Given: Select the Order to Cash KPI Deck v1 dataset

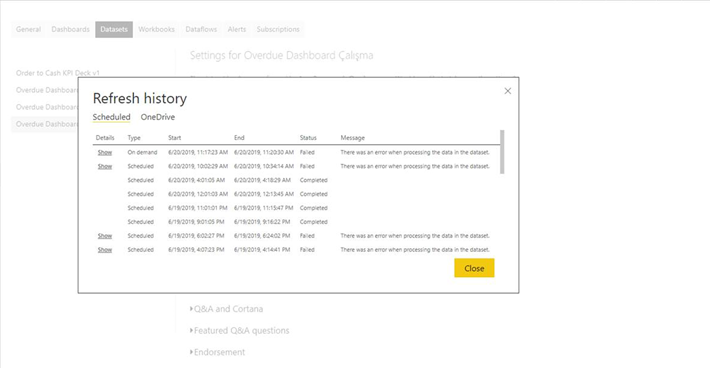Looking at the screenshot, I should pos(58,73).
